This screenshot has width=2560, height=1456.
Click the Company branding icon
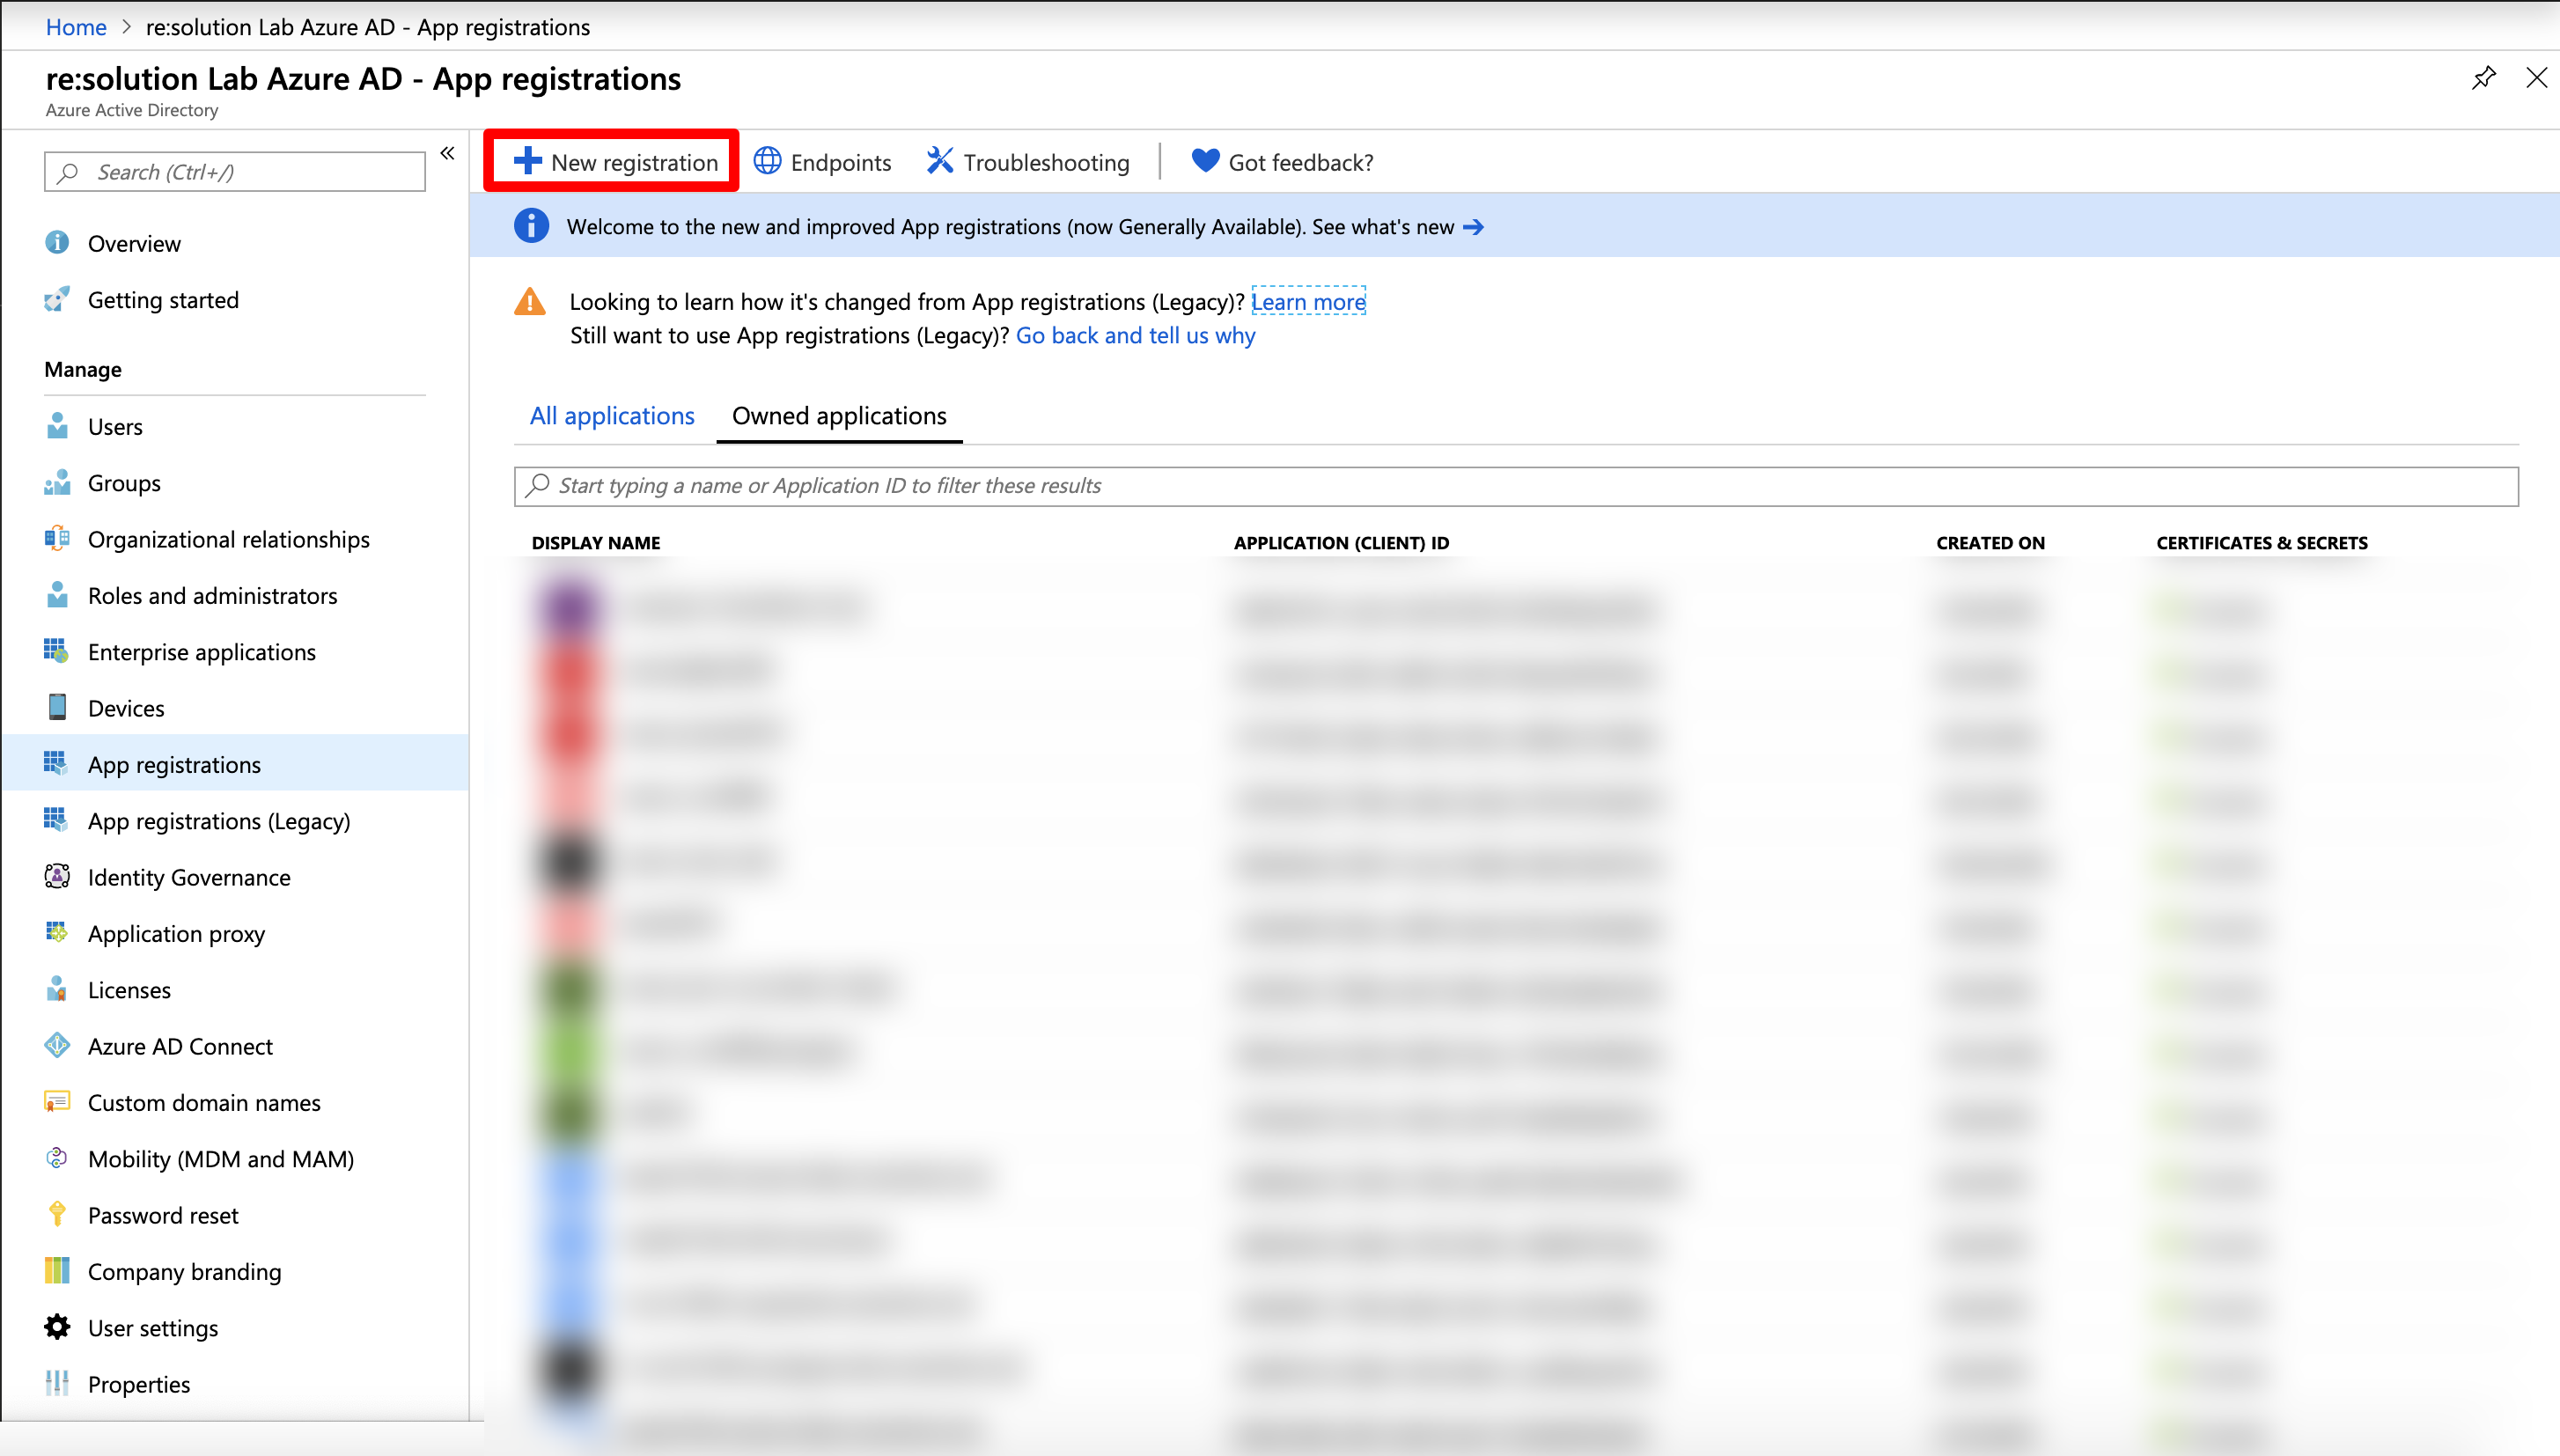click(x=57, y=1270)
